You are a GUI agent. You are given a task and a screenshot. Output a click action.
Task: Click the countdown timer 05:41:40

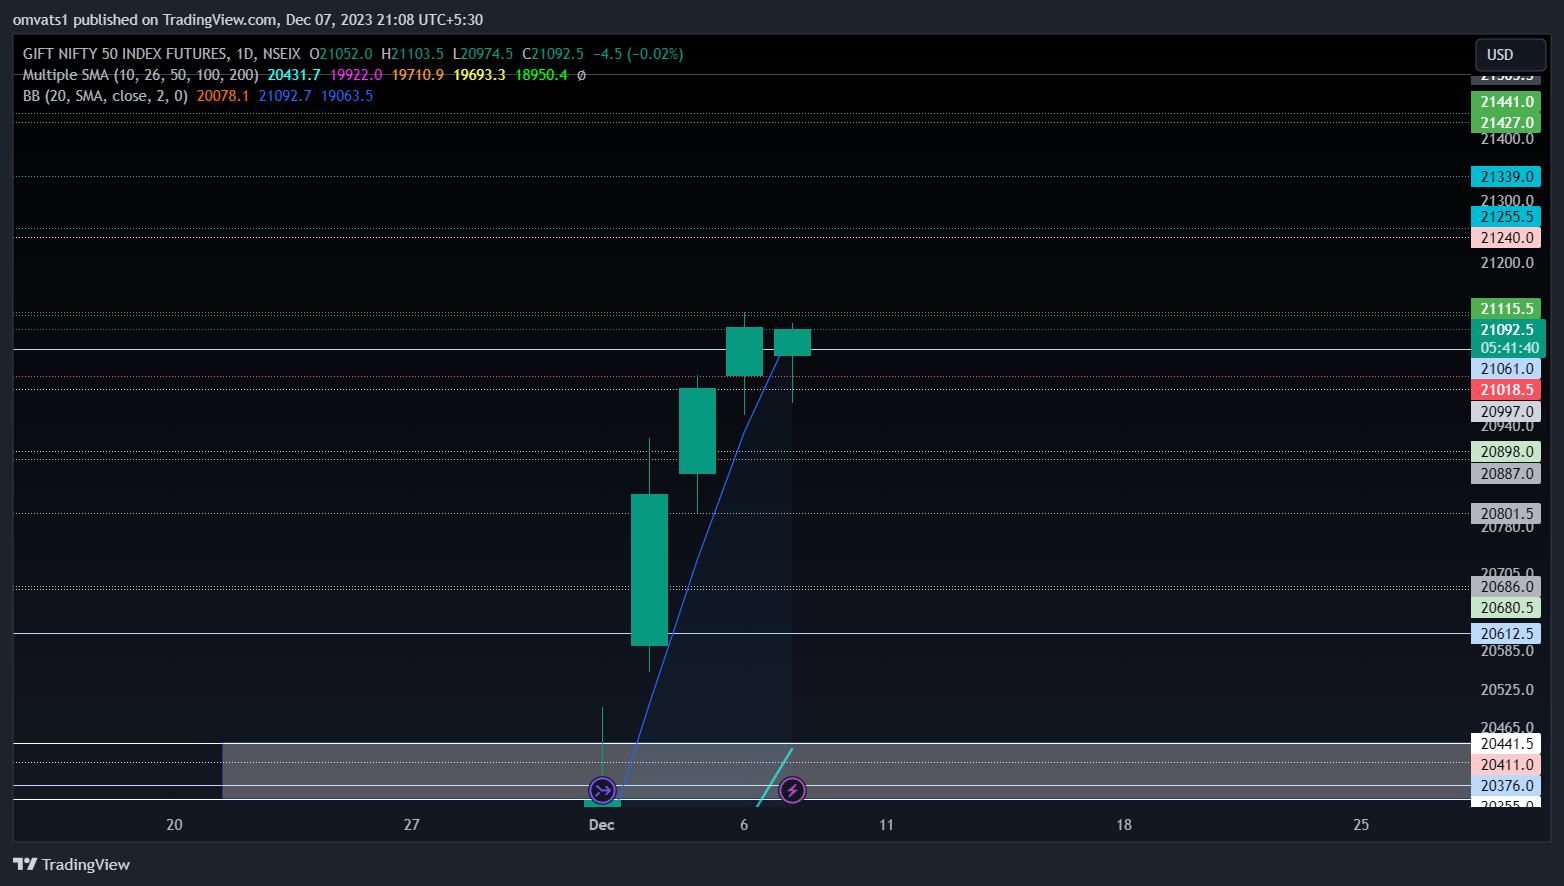coord(1509,348)
